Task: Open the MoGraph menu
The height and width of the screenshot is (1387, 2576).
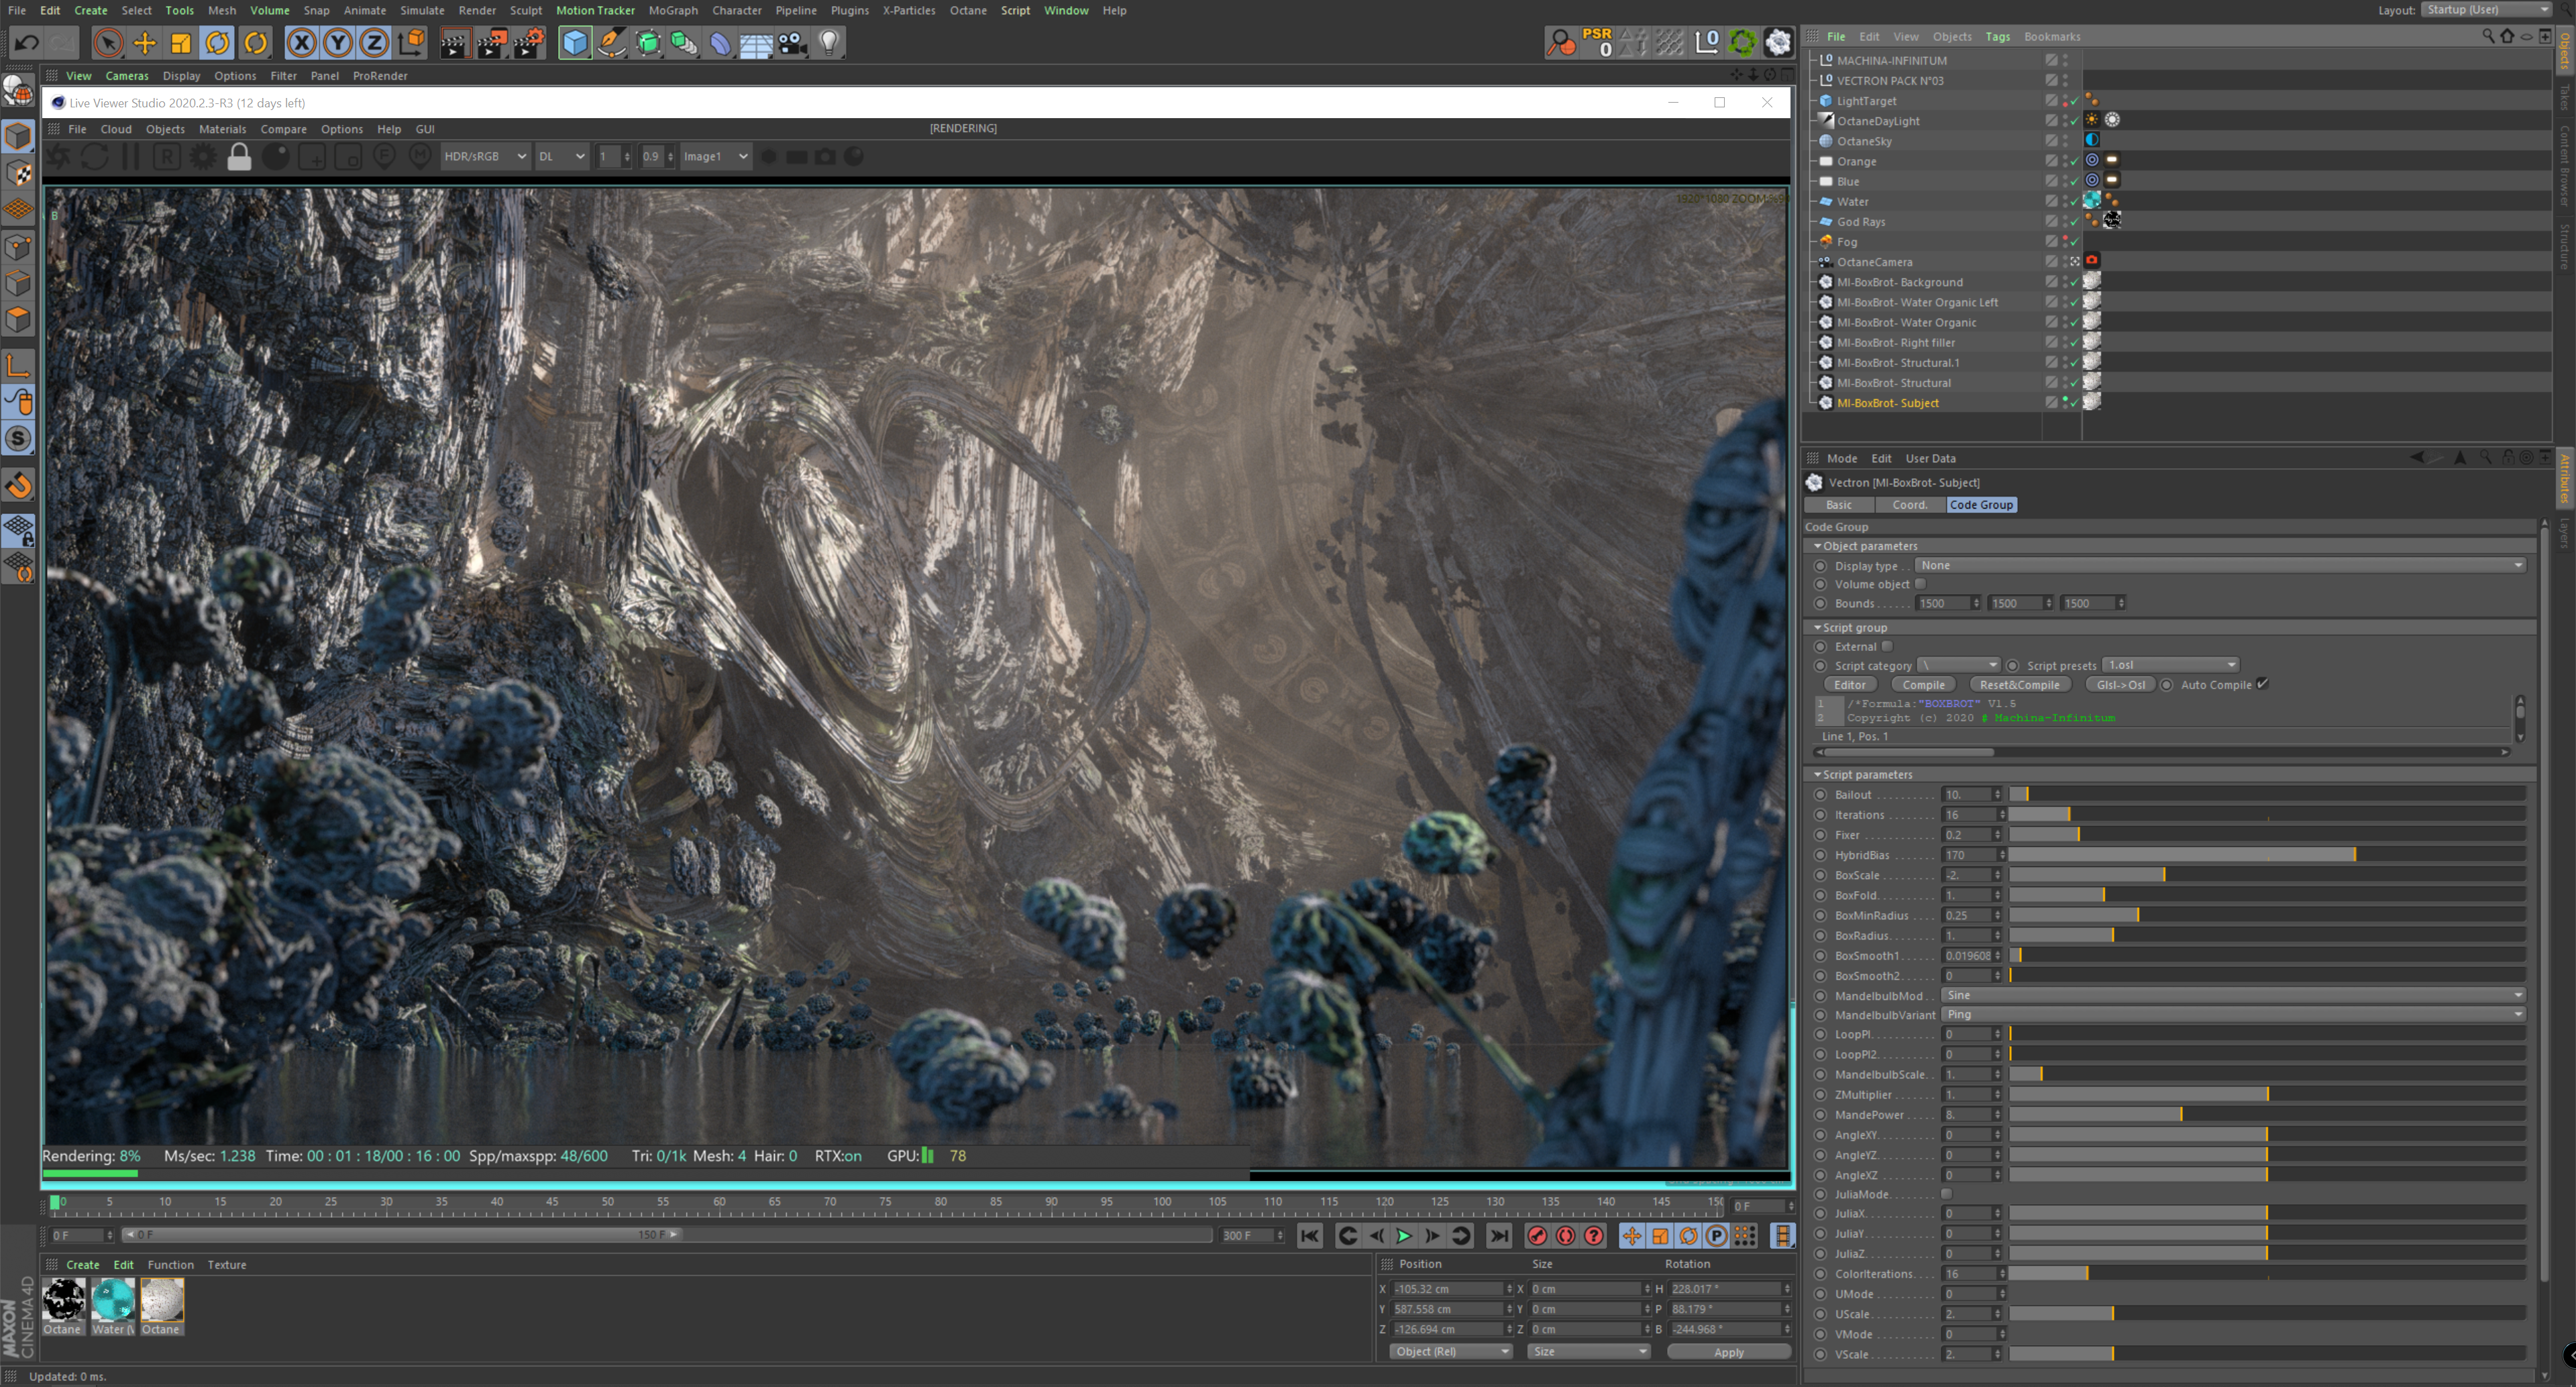Action: pos(673,10)
